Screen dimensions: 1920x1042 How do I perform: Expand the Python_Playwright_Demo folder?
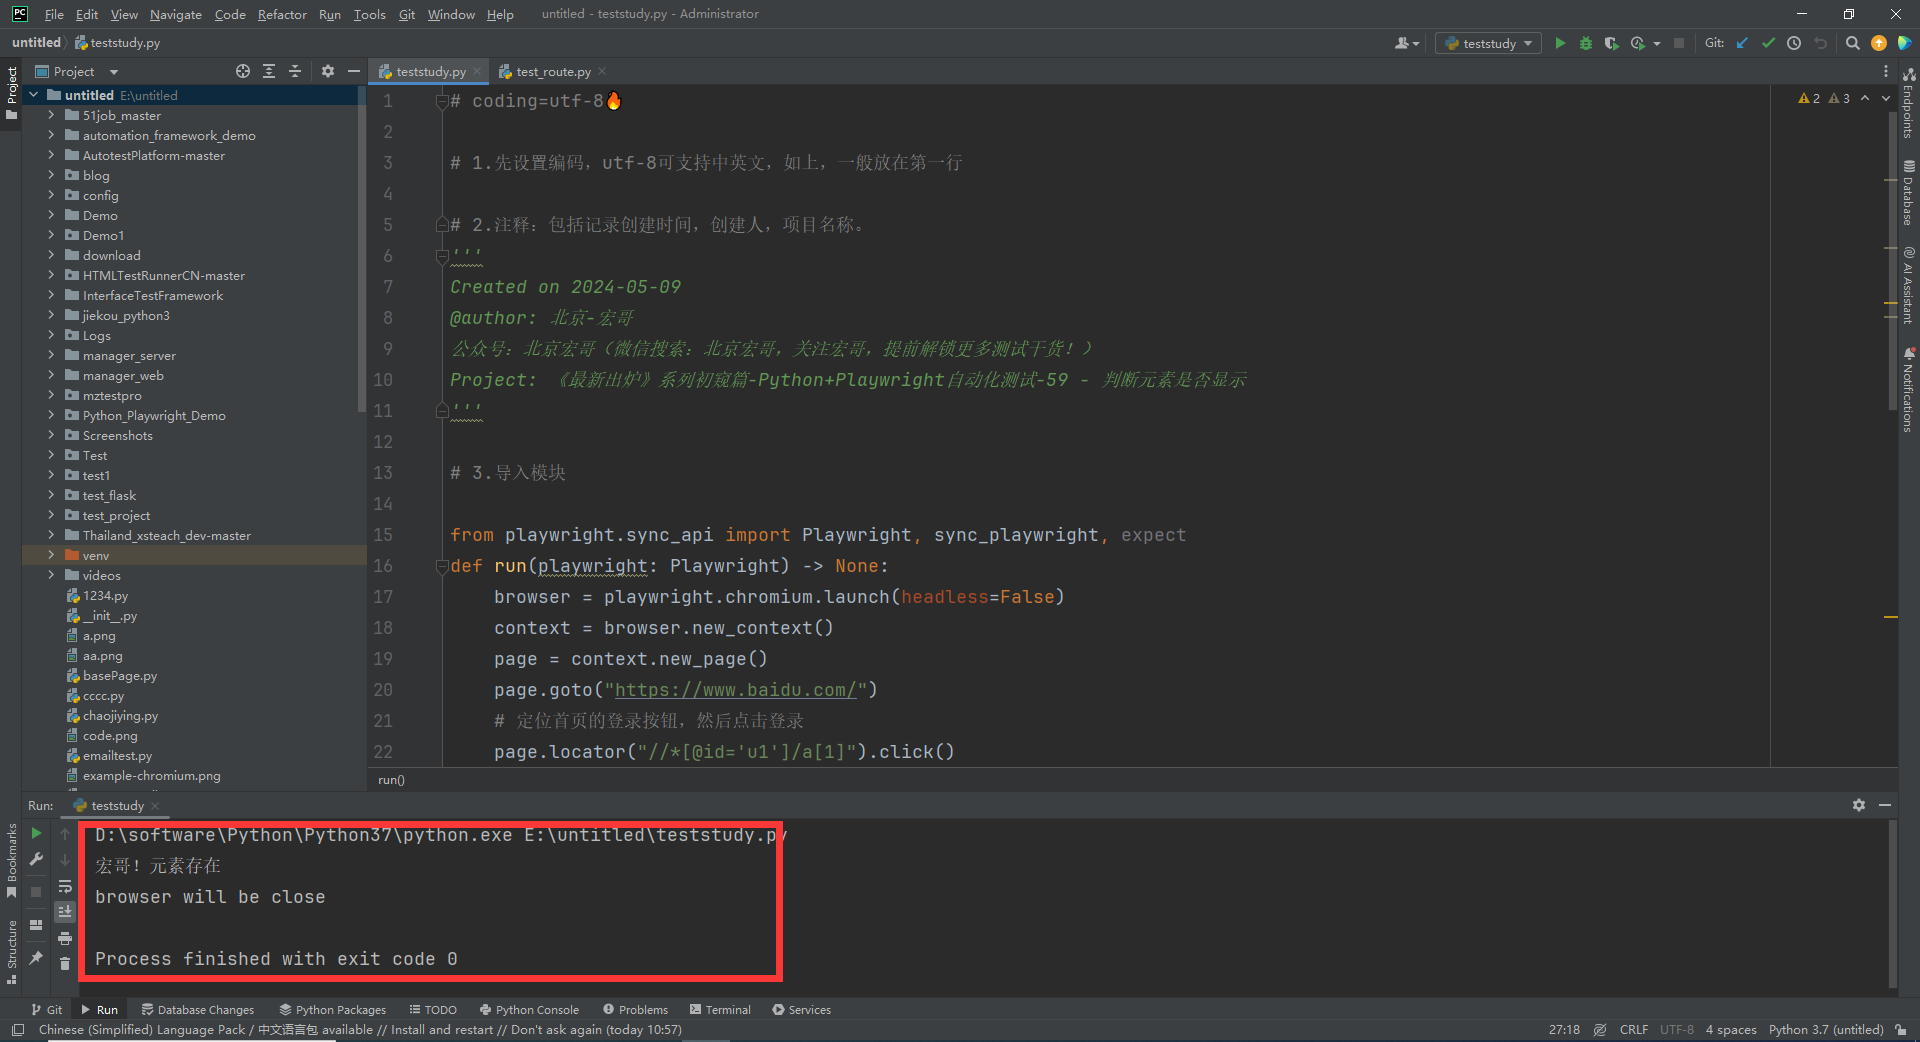click(x=51, y=415)
